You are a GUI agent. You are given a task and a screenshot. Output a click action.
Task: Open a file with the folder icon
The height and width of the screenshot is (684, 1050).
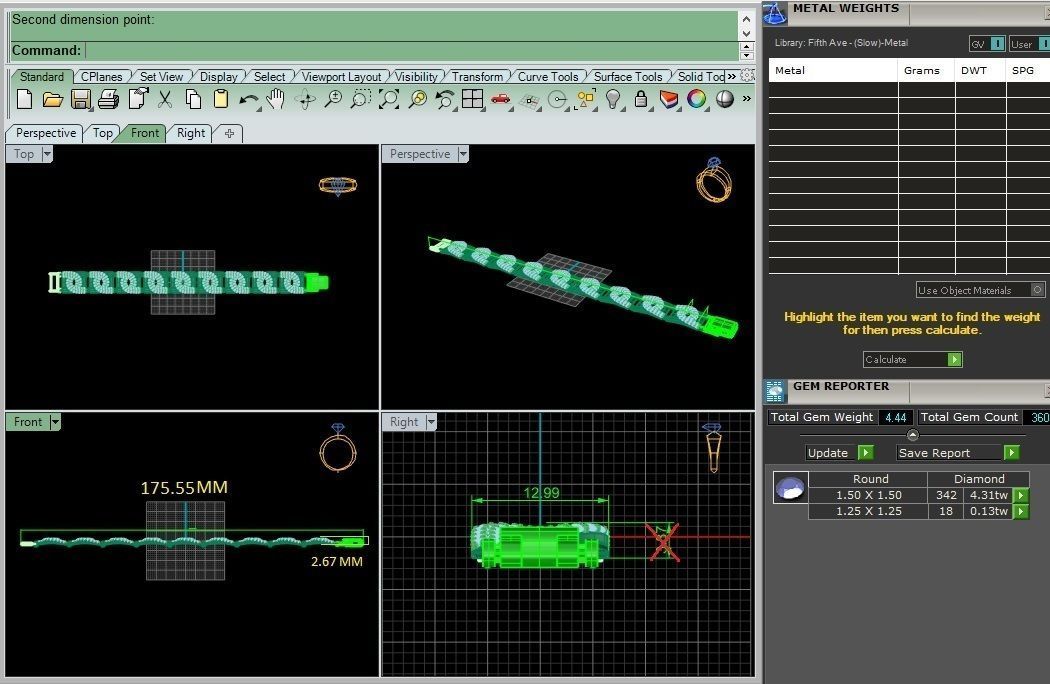(x=52, y=100)
